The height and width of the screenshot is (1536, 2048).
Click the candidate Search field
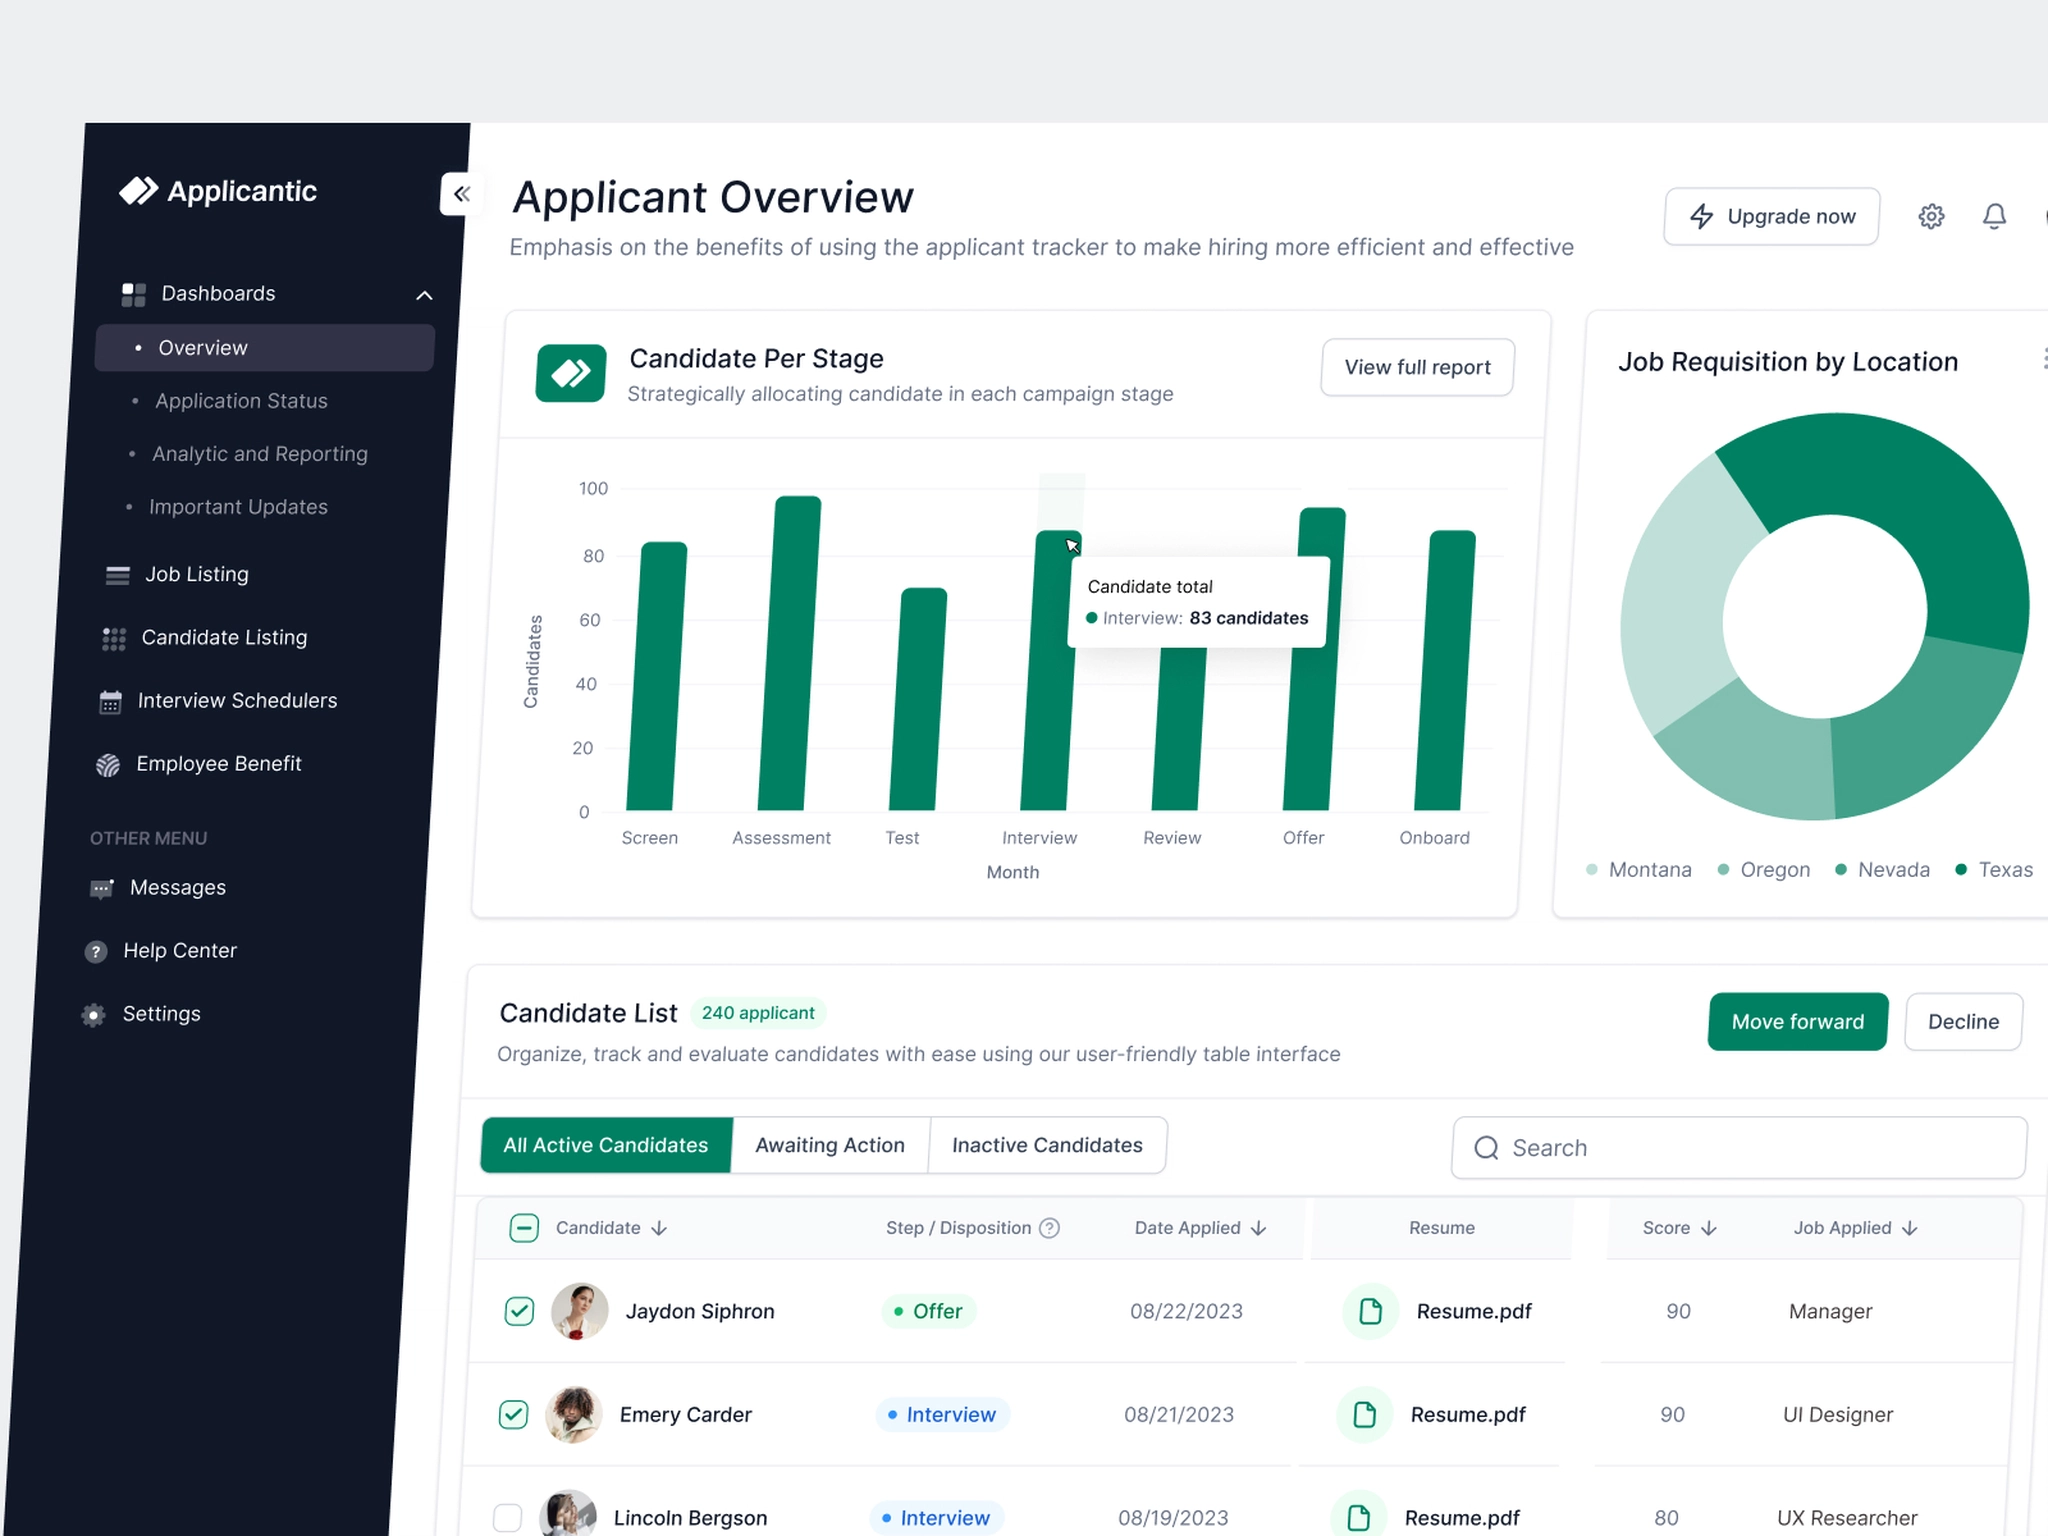pyautogui.click(x=1739, y=1148)
